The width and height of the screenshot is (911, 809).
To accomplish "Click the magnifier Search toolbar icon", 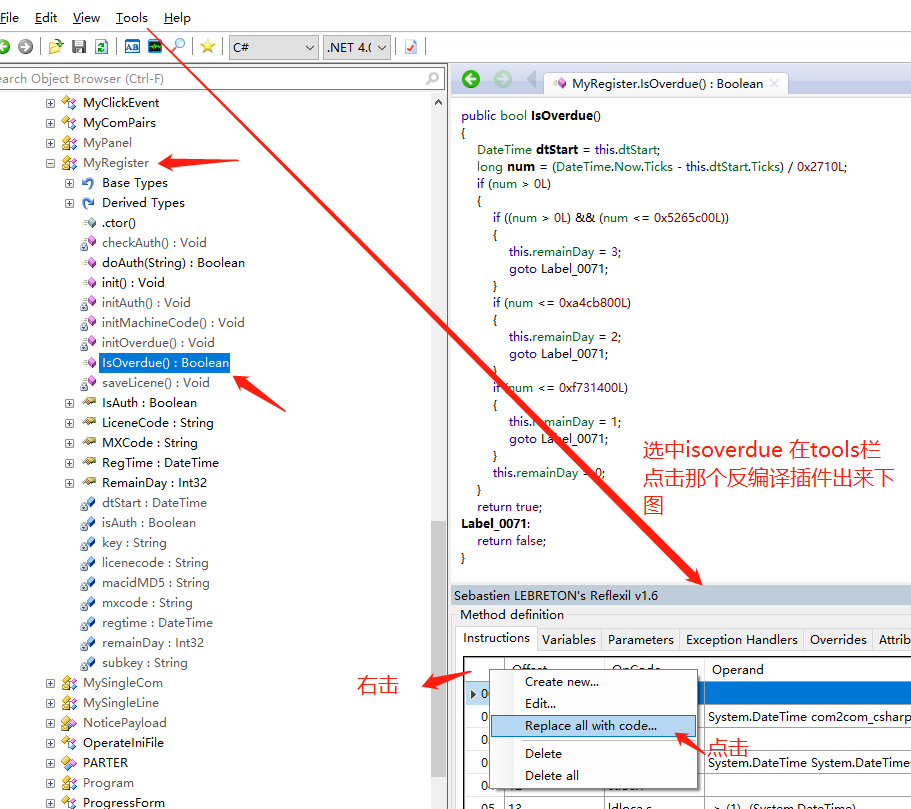I will point(178,46).
